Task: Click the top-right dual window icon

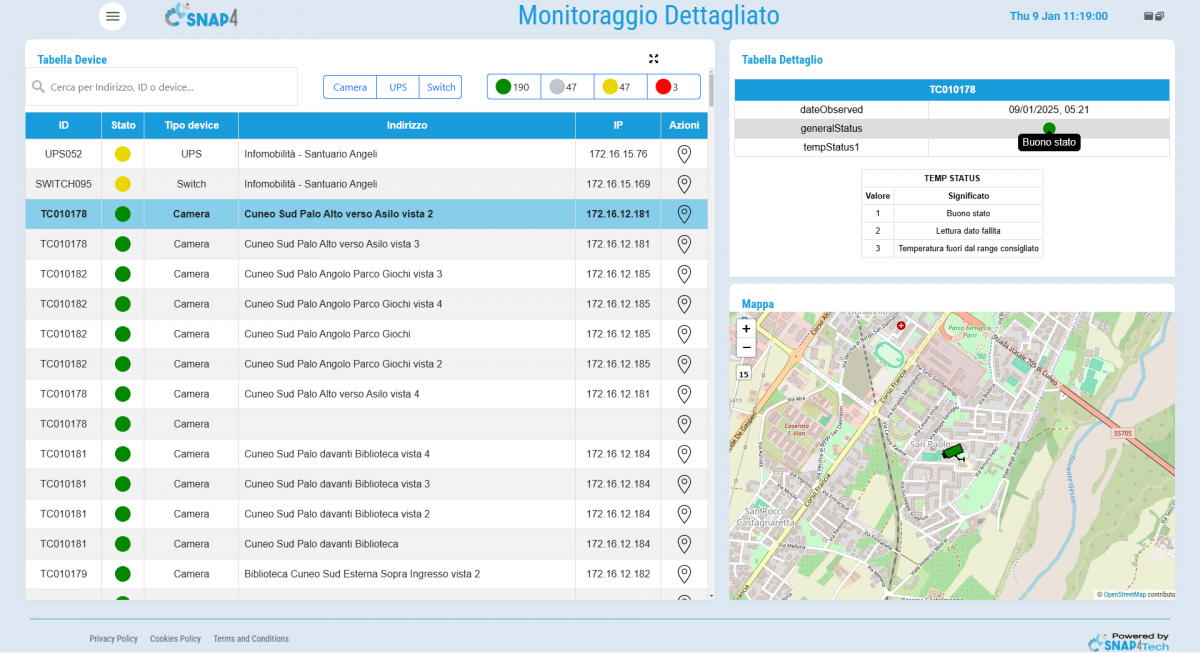Action: click(x=1153, y=16)
